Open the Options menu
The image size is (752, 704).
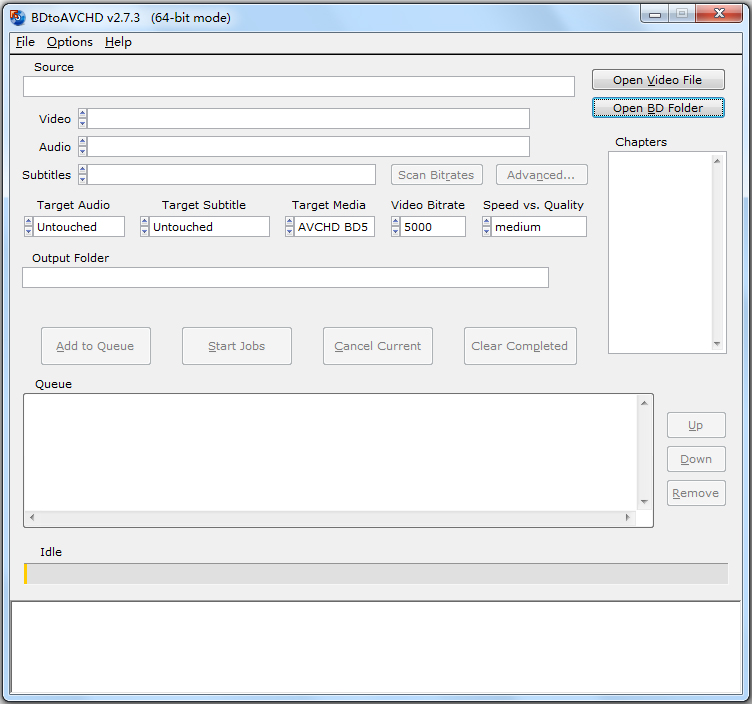click(70, 42)
